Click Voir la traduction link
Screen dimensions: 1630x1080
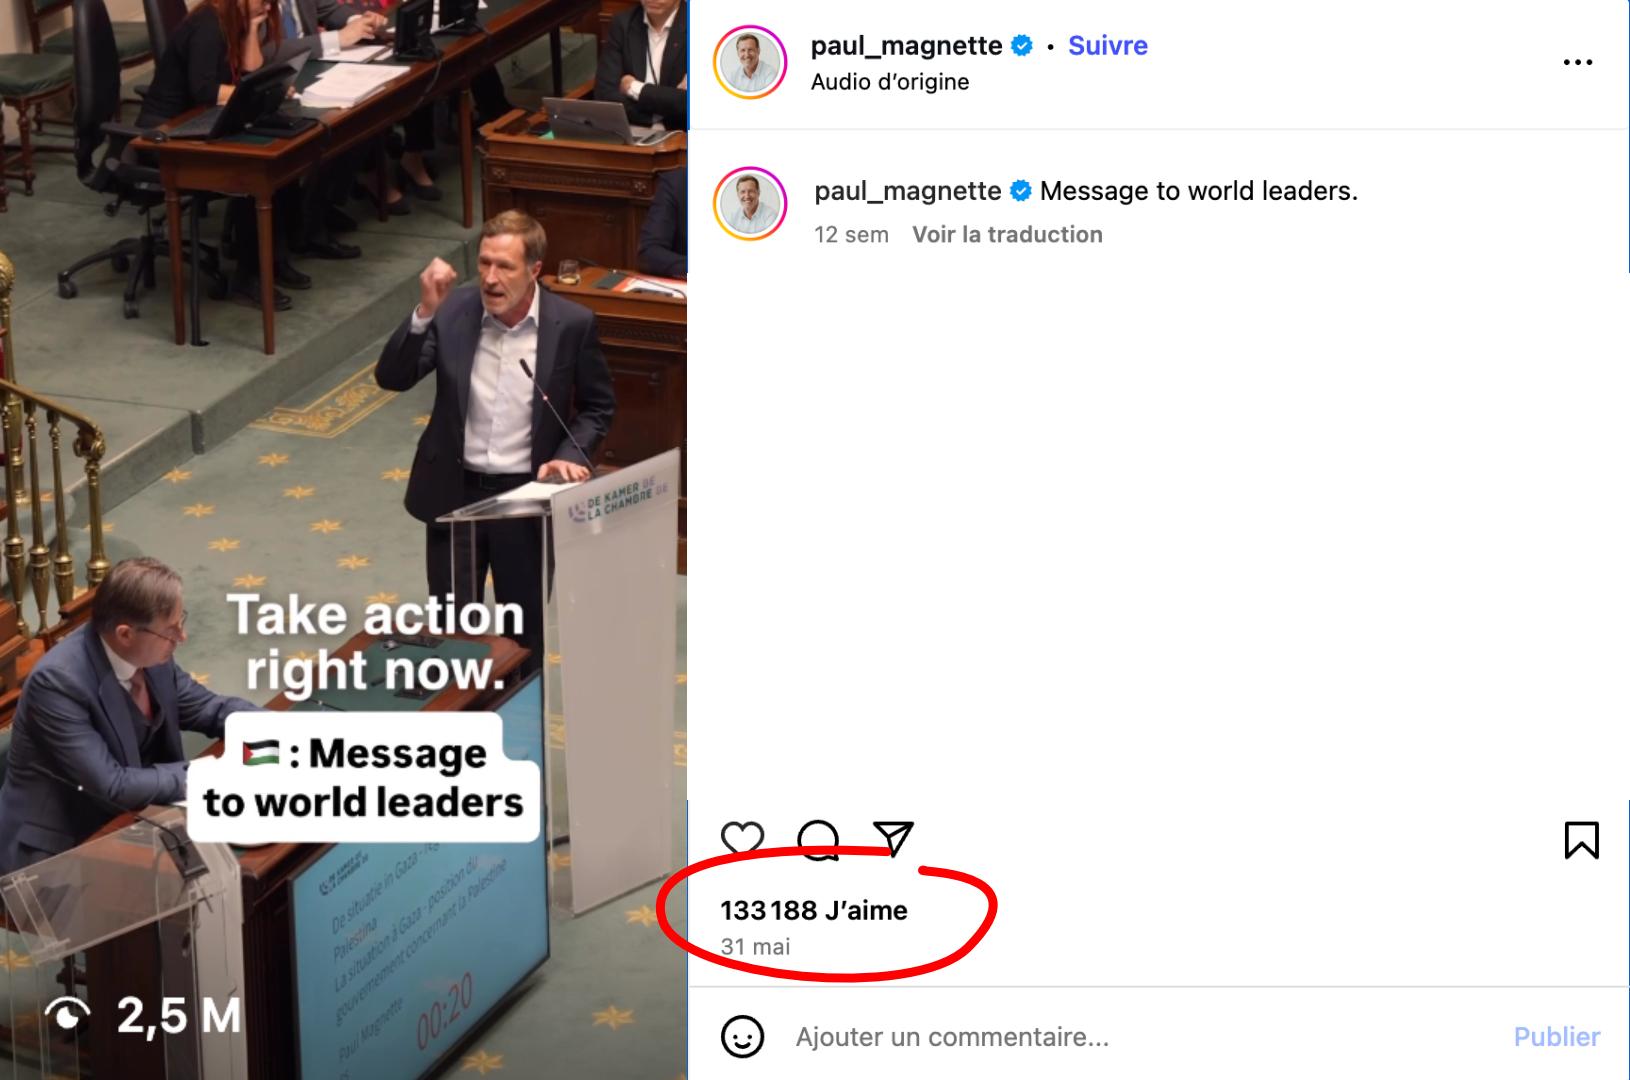click(x=1007, y=235)
